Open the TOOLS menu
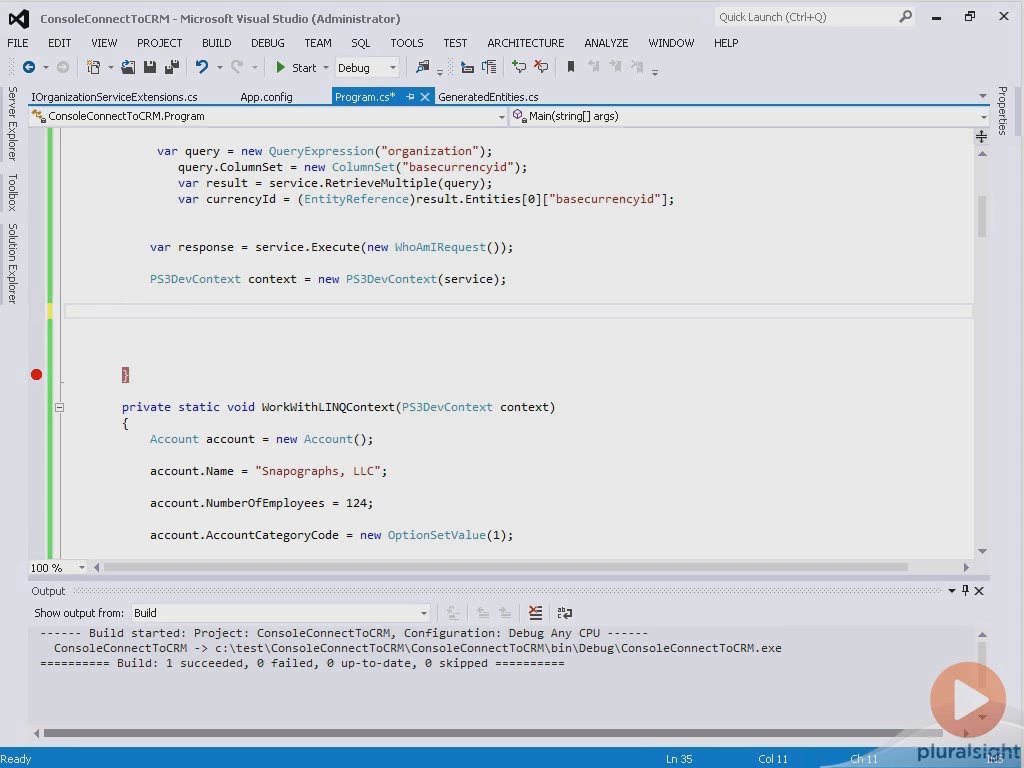 point(407,43)
